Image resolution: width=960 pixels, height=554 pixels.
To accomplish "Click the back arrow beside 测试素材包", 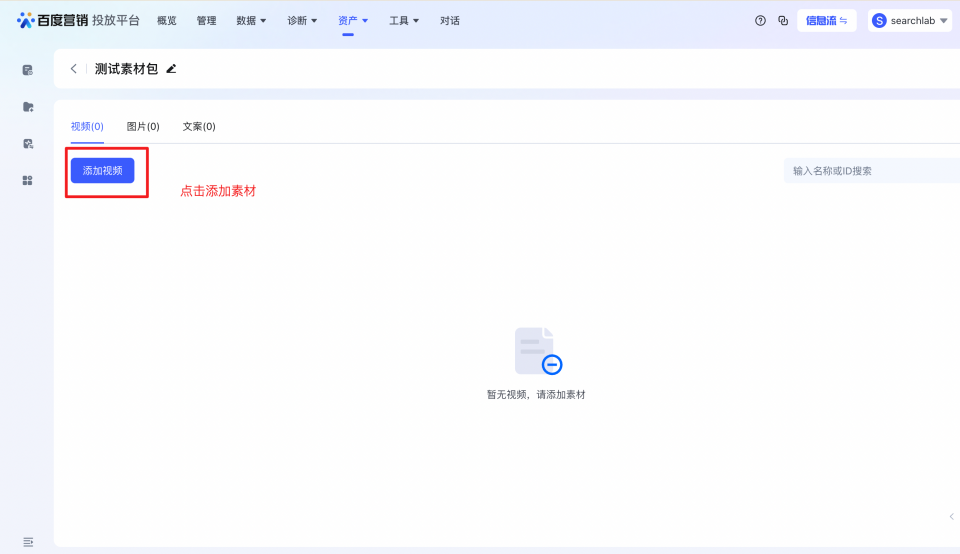I will tap(73, 69).
